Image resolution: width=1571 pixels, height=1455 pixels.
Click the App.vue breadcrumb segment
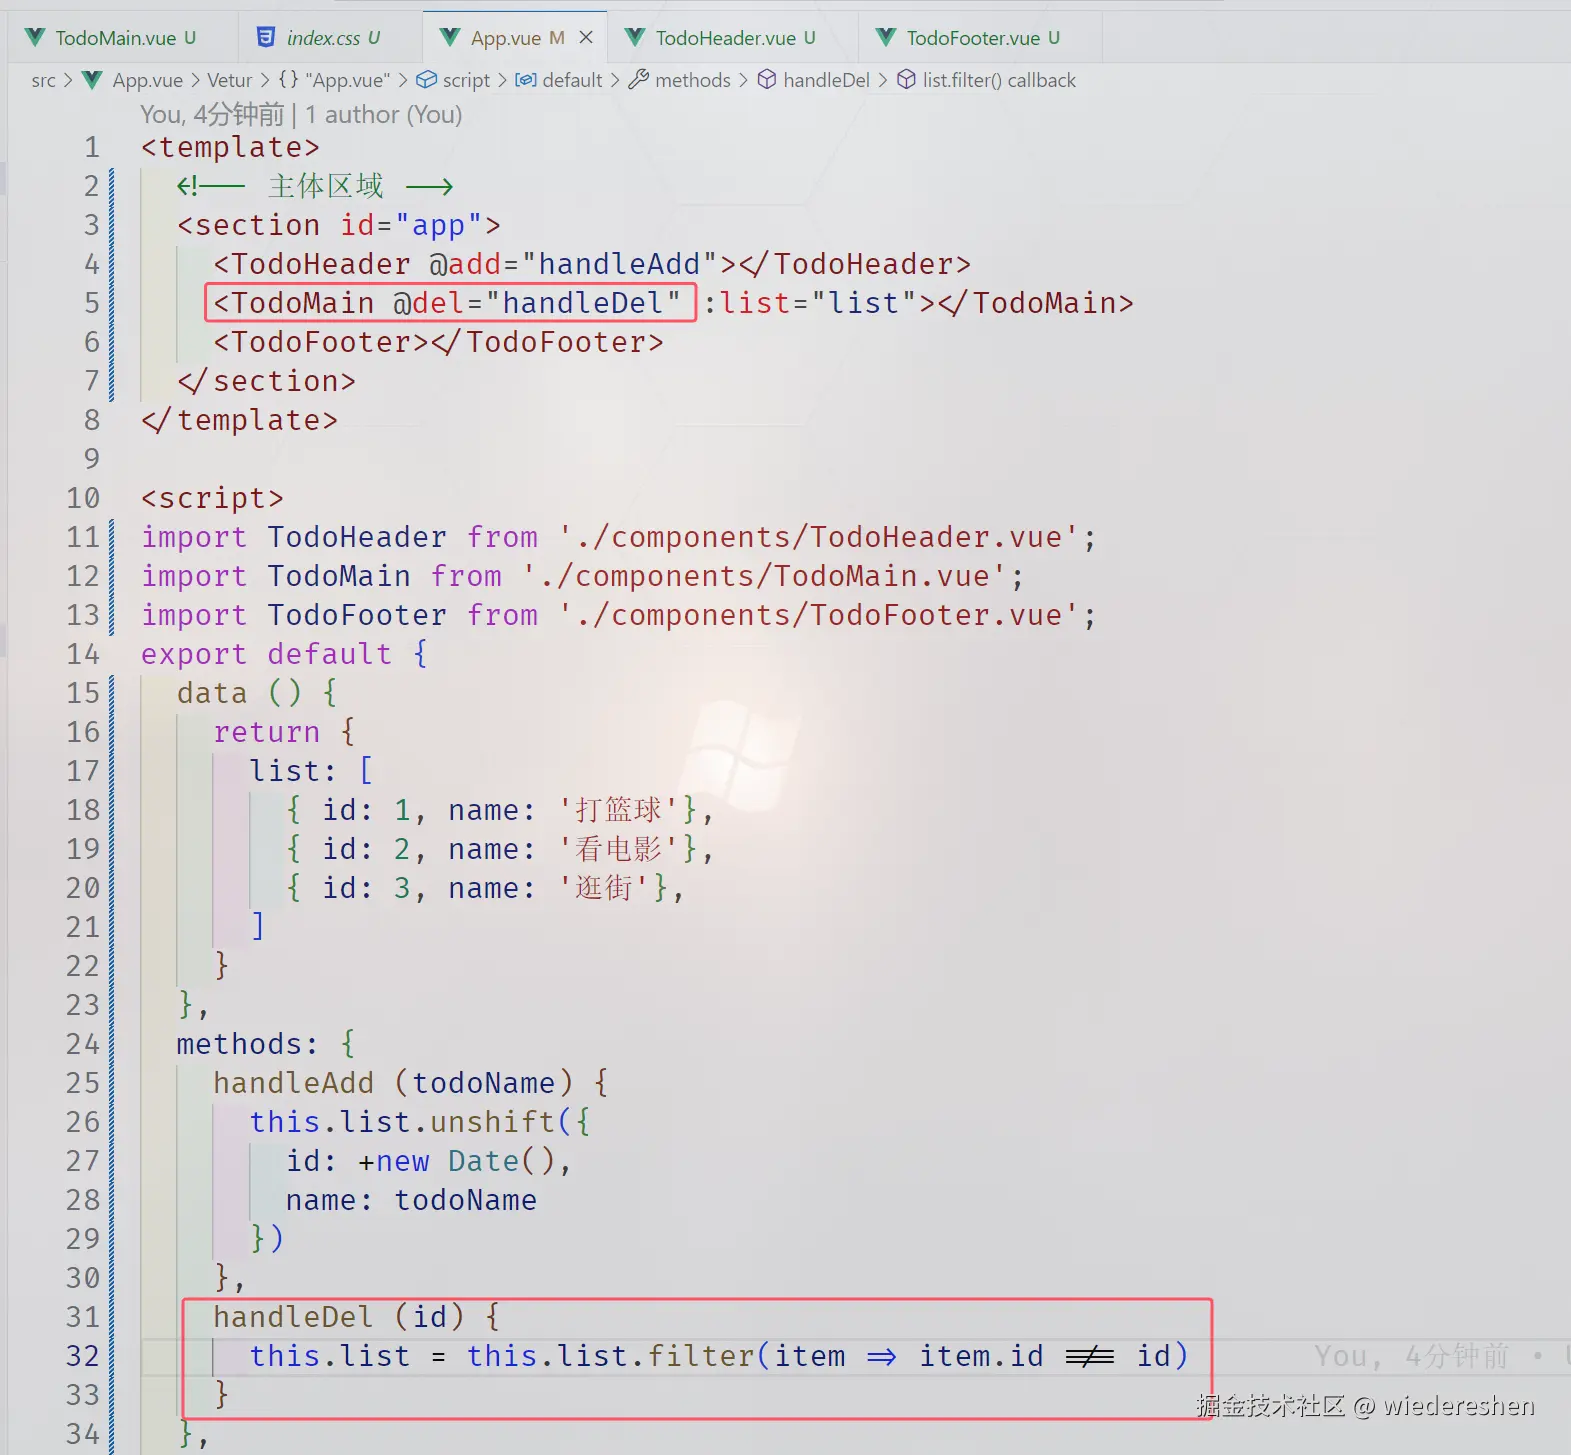coord(147,80)
